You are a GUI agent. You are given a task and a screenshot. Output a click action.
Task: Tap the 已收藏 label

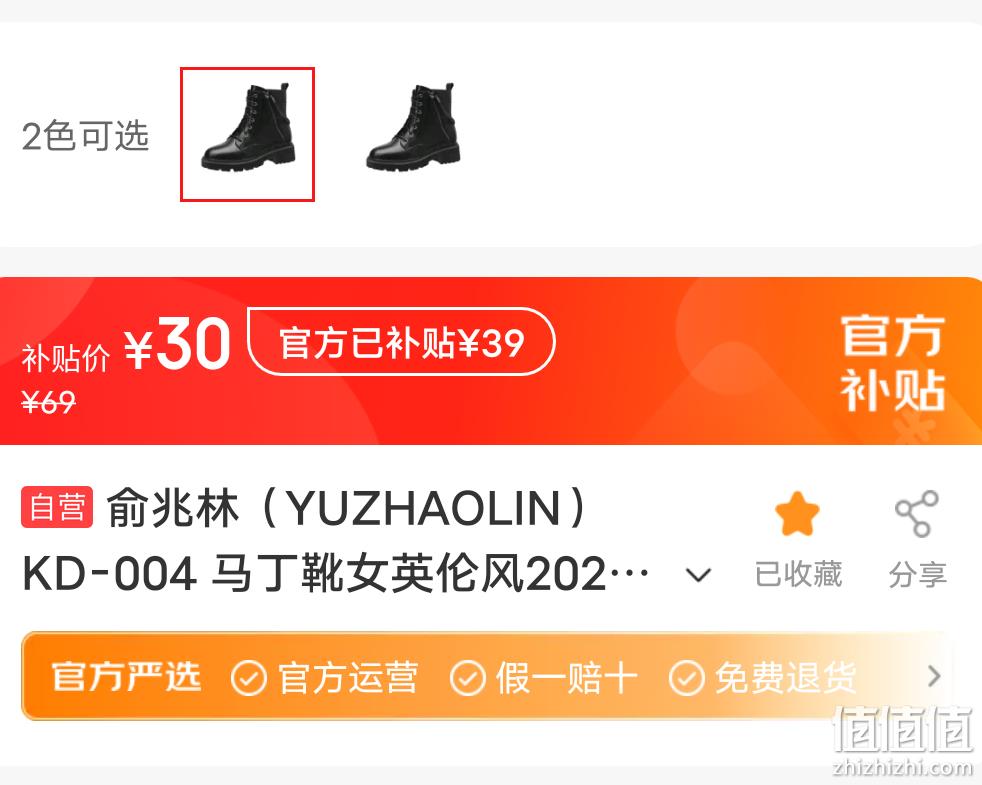coord(799,574)
